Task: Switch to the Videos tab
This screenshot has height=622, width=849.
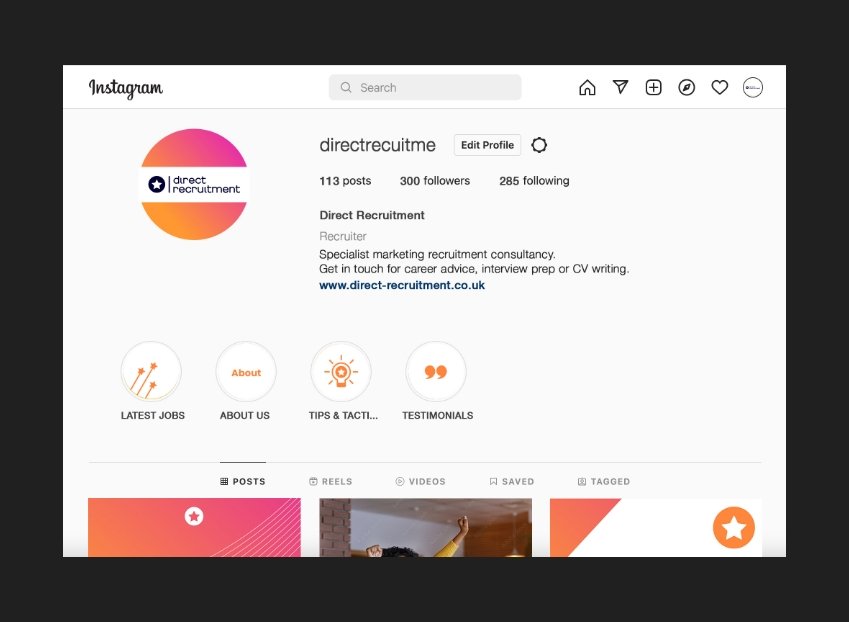Action: [421, 481]
